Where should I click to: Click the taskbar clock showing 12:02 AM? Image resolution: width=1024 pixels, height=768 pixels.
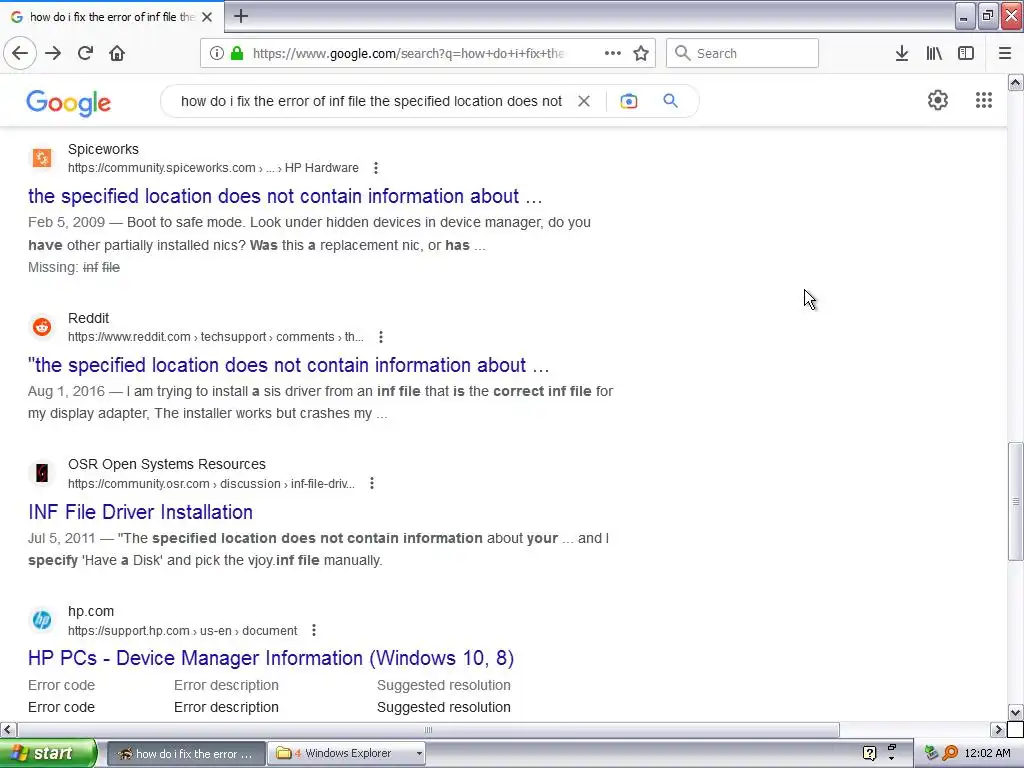click(x=987, y=753)
